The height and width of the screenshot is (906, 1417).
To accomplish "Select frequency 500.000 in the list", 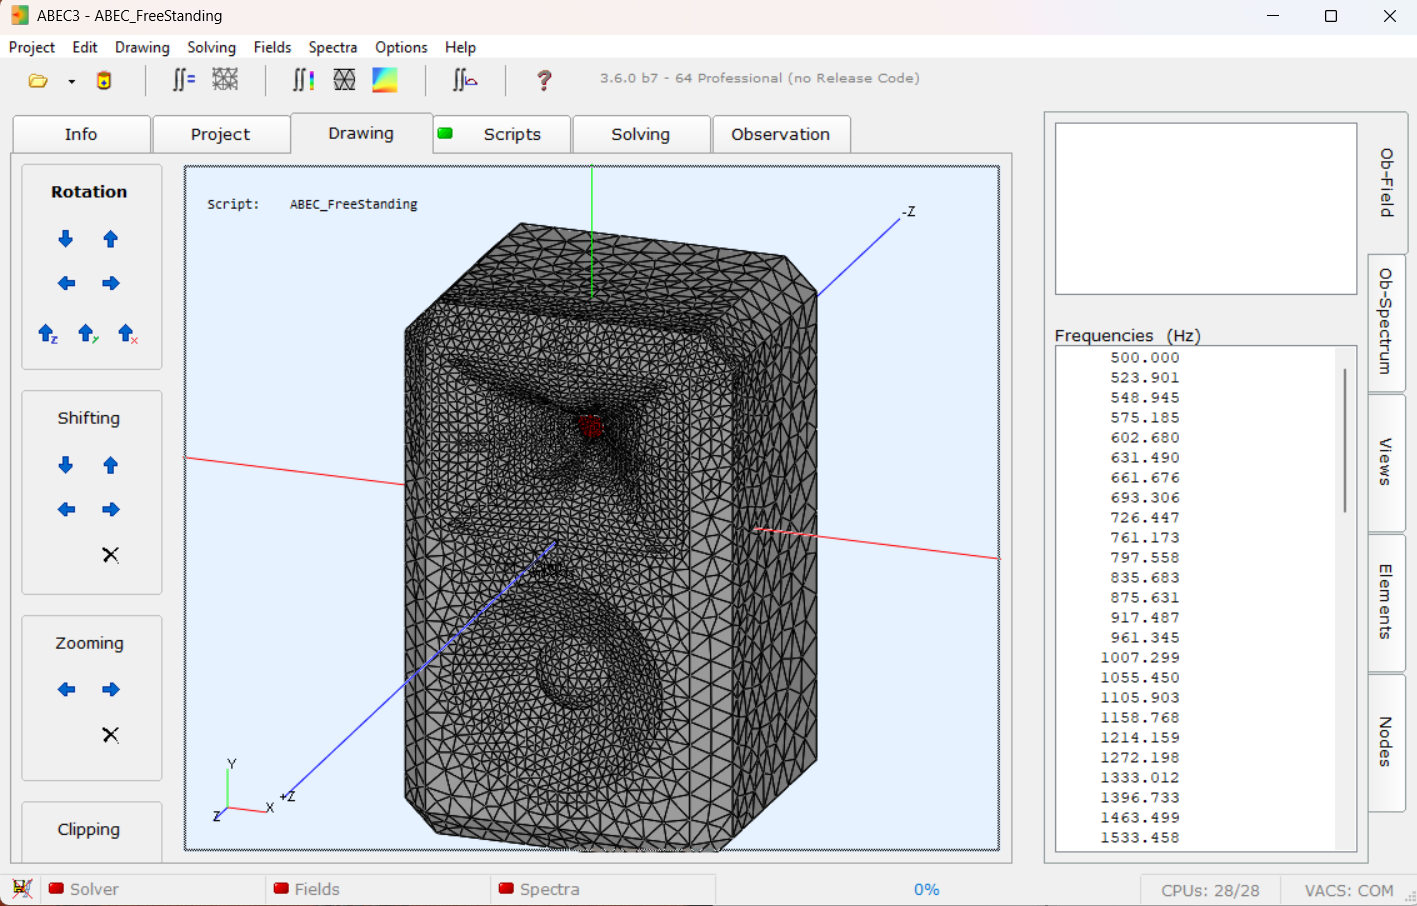I will tap(1145, 358).
